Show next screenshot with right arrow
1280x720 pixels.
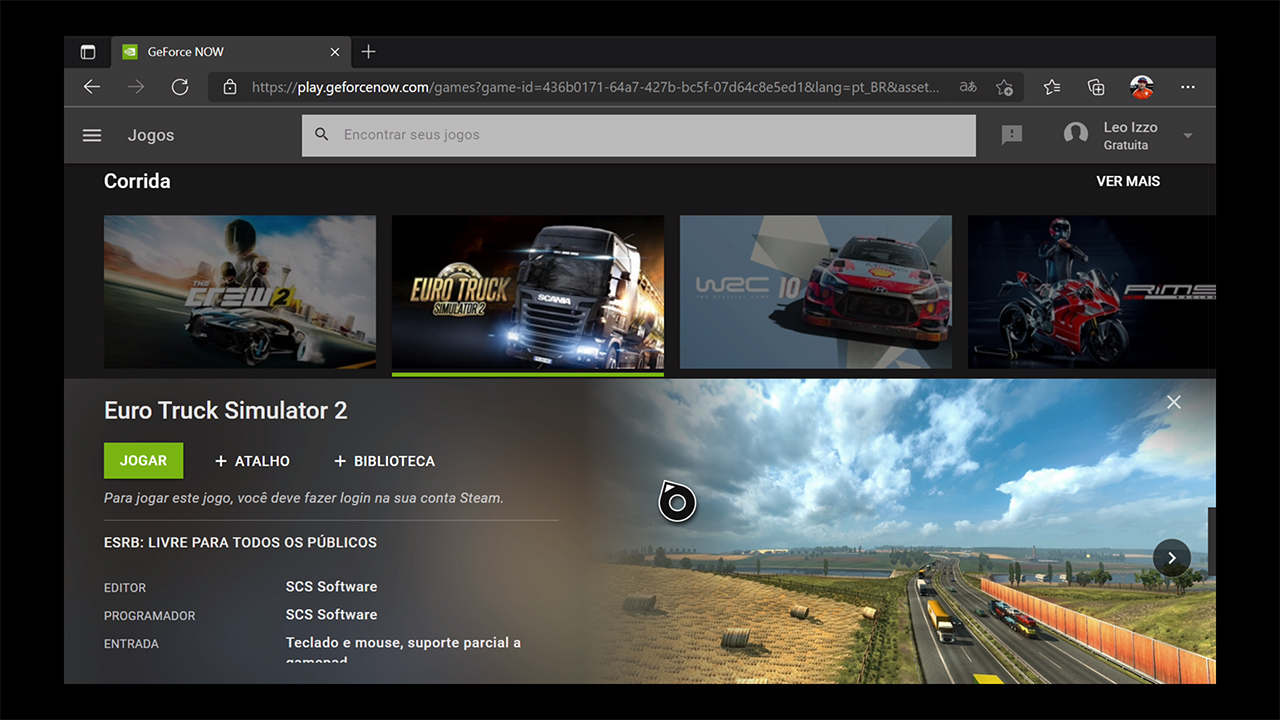click(1172, 557)
